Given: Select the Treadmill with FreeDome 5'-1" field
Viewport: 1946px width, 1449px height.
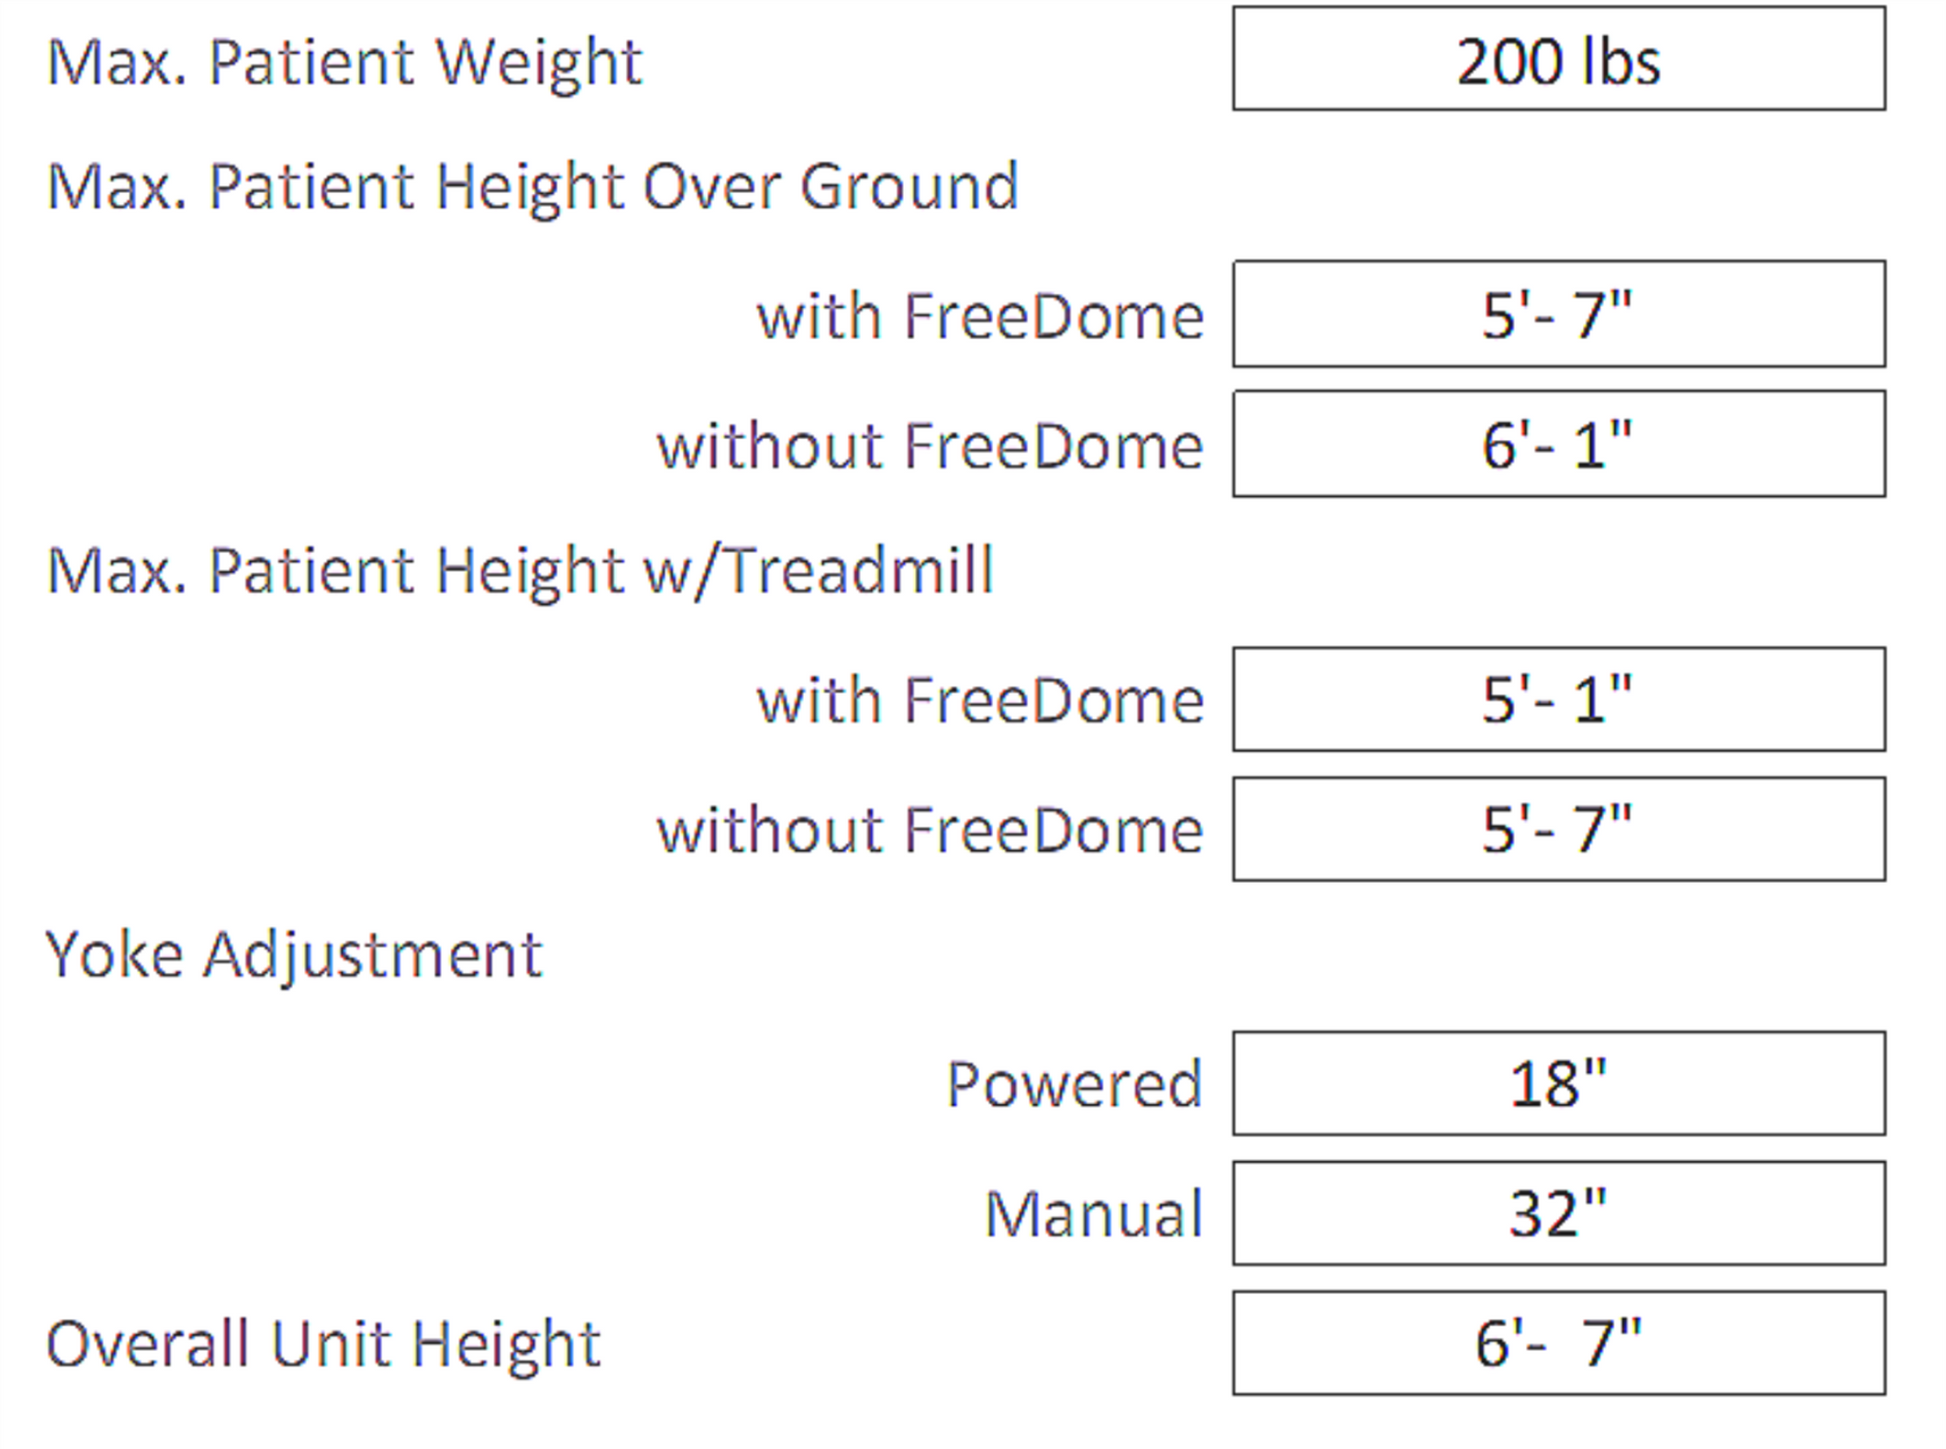Looking at the screenshot, I should point(1558,699).
